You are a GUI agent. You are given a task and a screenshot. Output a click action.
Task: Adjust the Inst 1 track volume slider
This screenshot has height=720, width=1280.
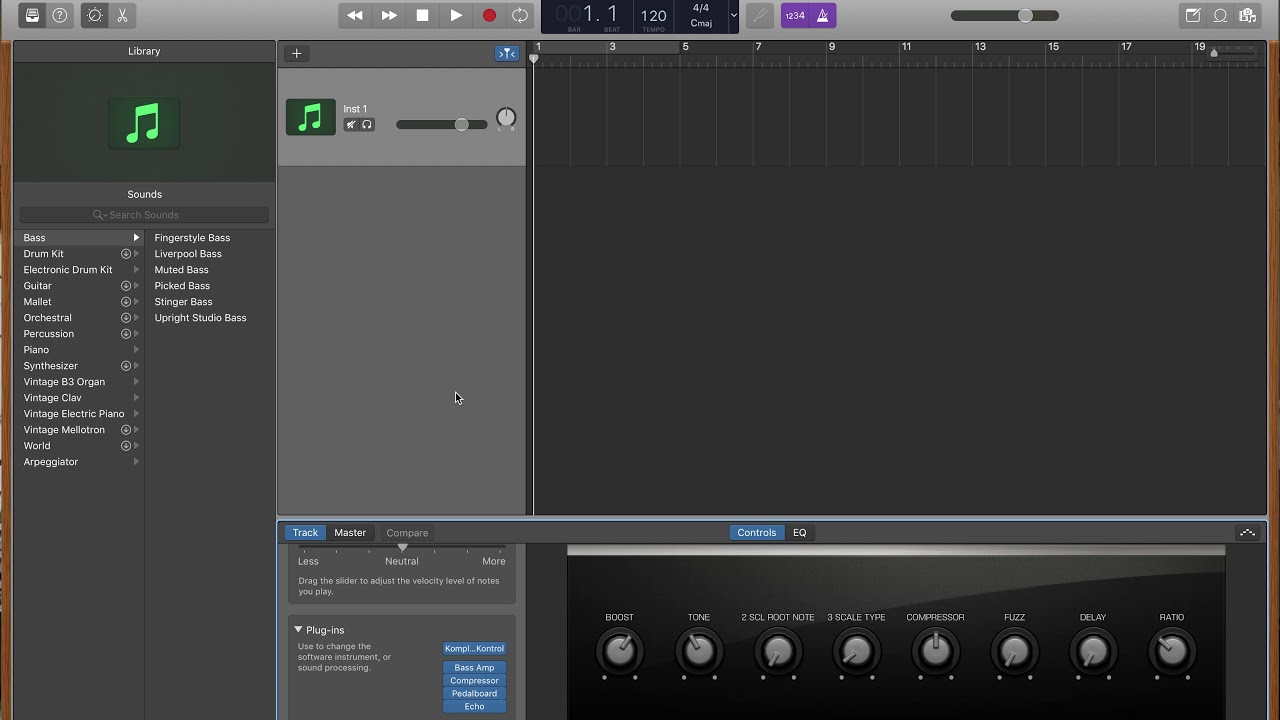pos(441,124)
